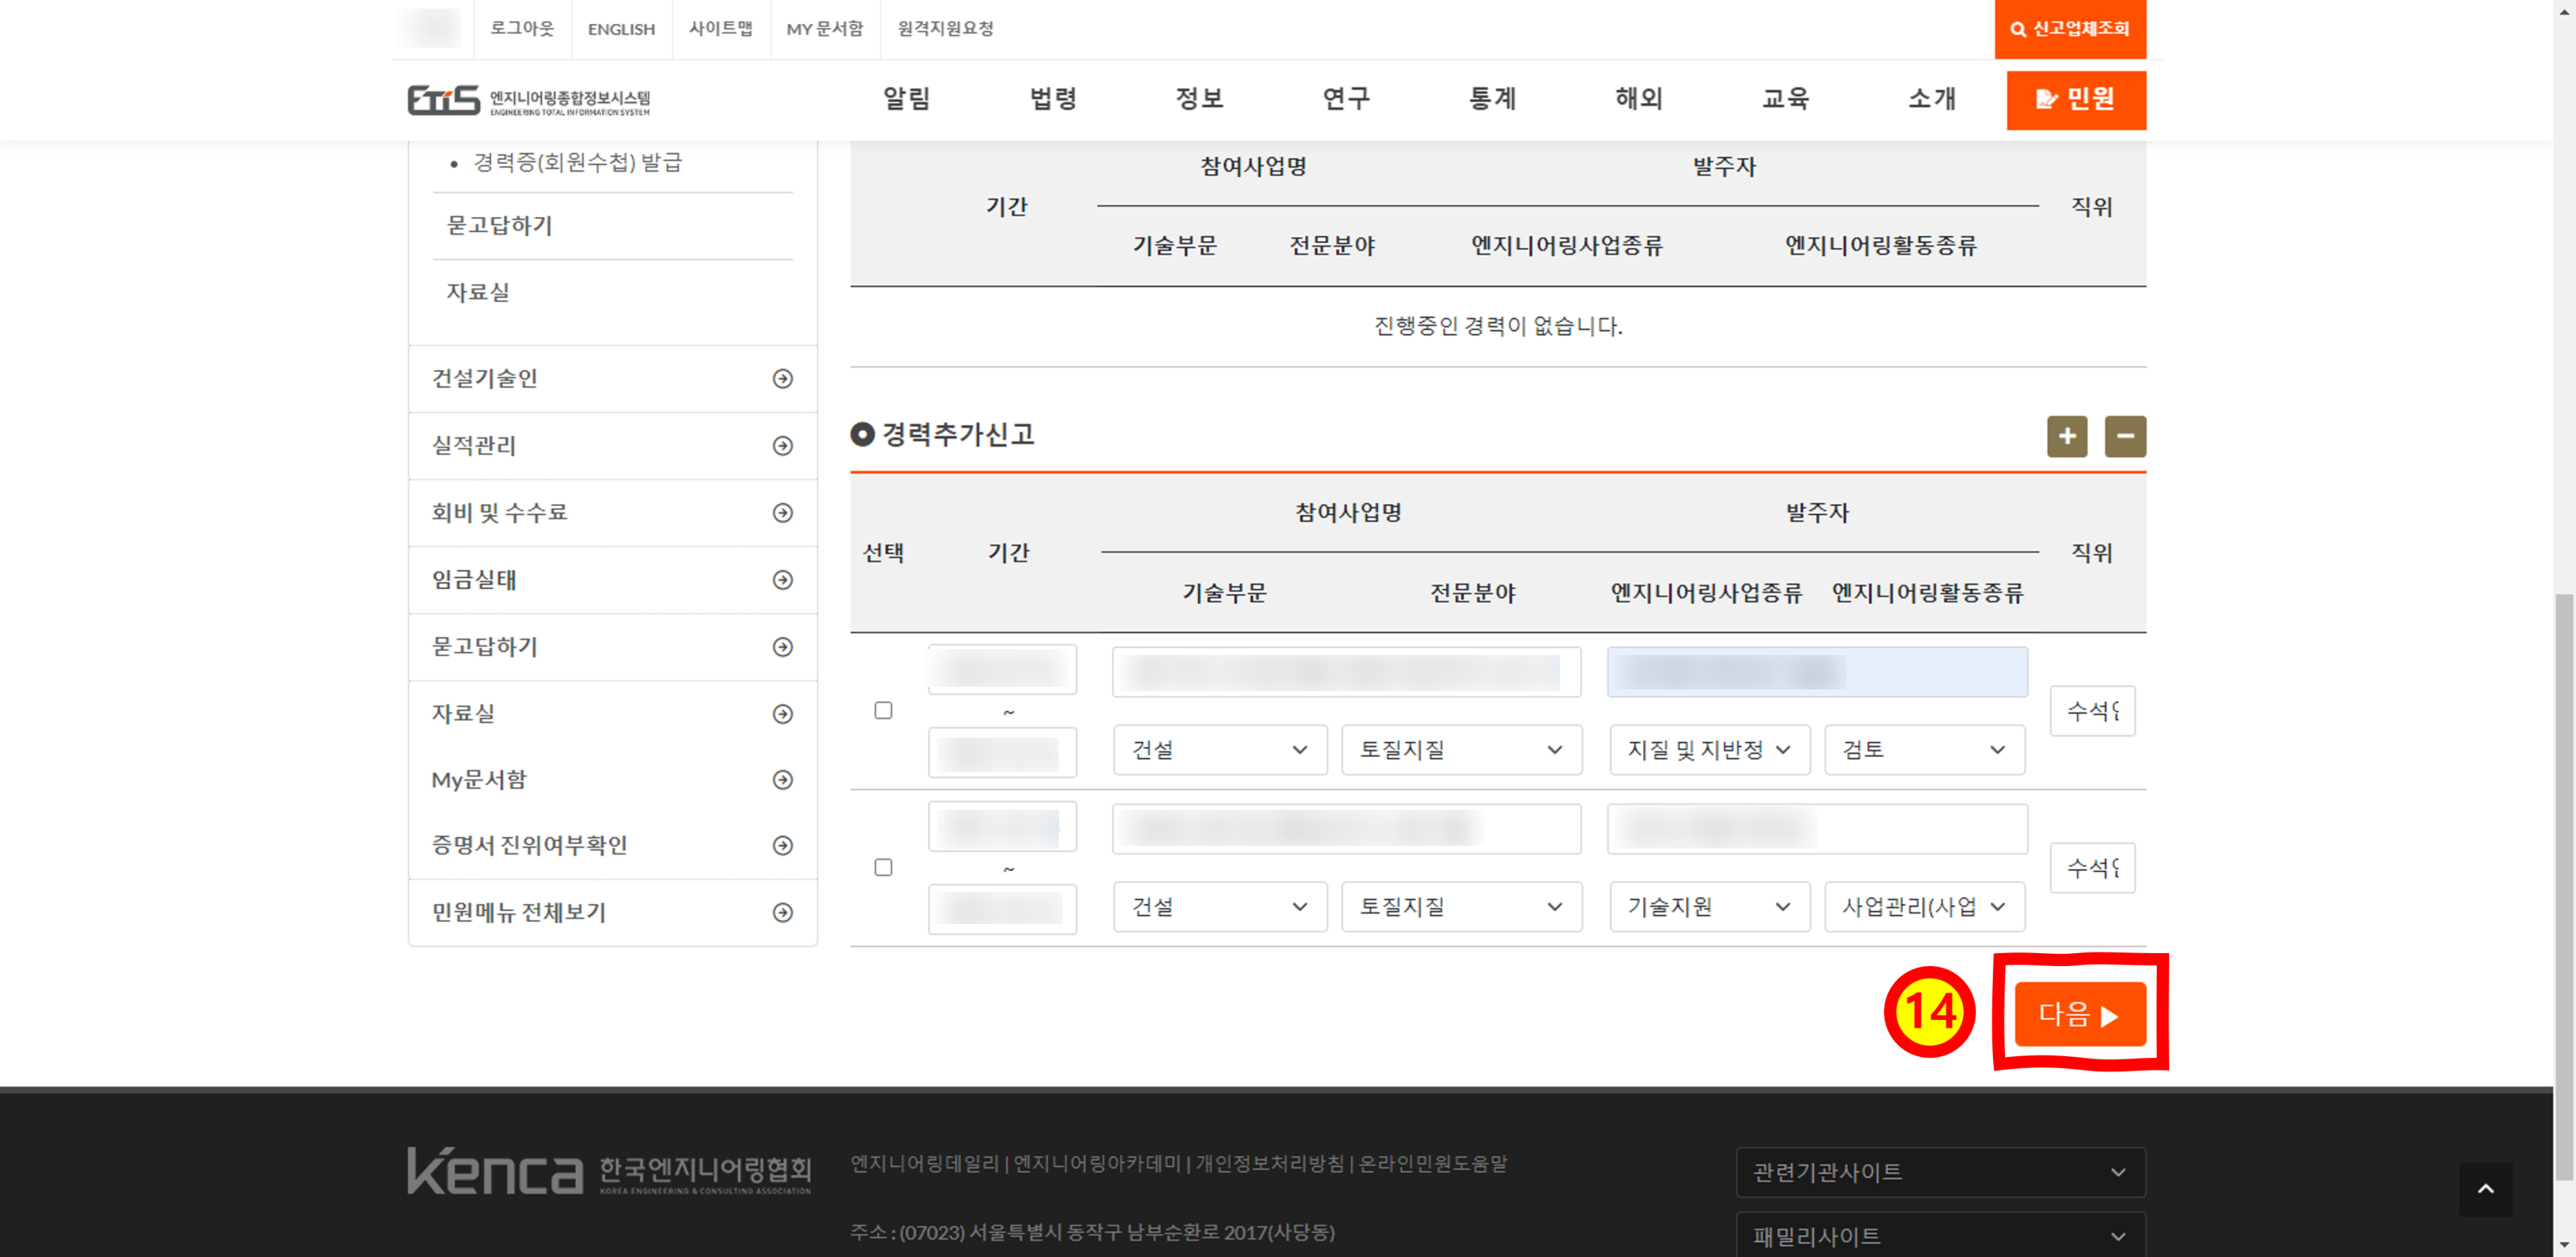Expand the 관련기관사이트 dropdown in footer
2576x1257 pixels.
1939,1172
